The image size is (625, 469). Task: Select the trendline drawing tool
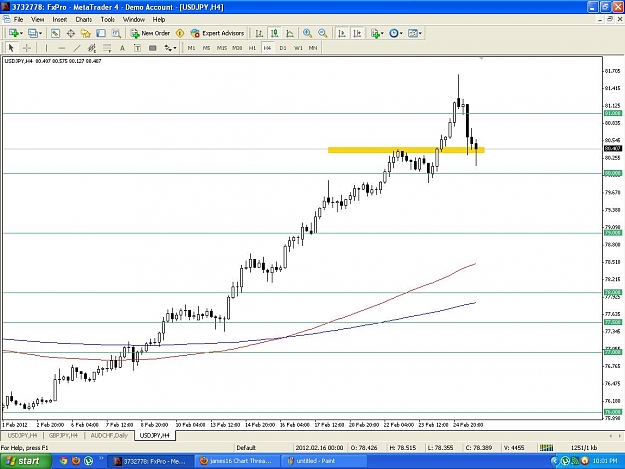point(77,48)
